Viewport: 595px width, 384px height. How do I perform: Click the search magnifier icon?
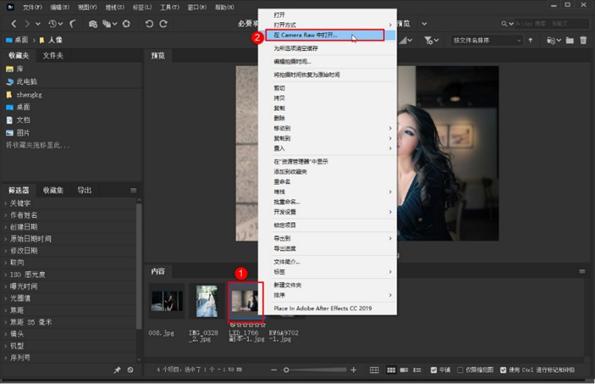coord(504,24)
